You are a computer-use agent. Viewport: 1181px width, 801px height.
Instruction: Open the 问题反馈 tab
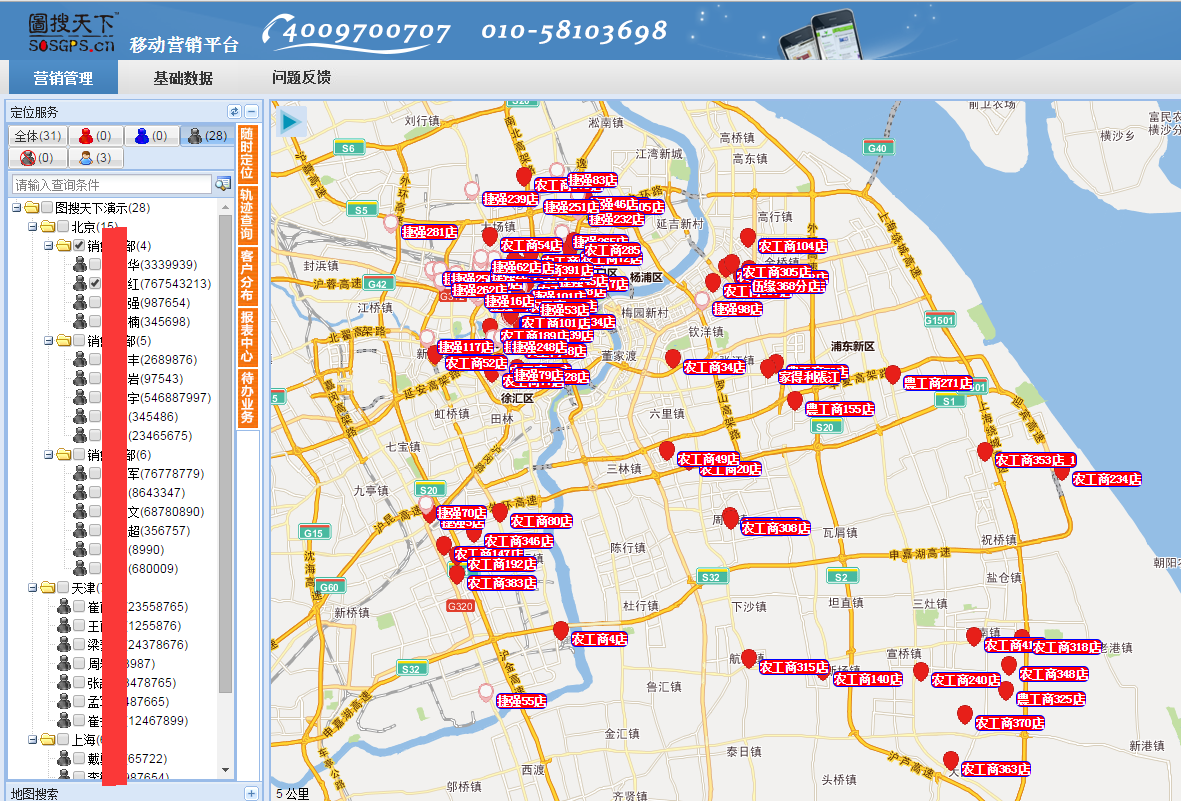point(301,78)
